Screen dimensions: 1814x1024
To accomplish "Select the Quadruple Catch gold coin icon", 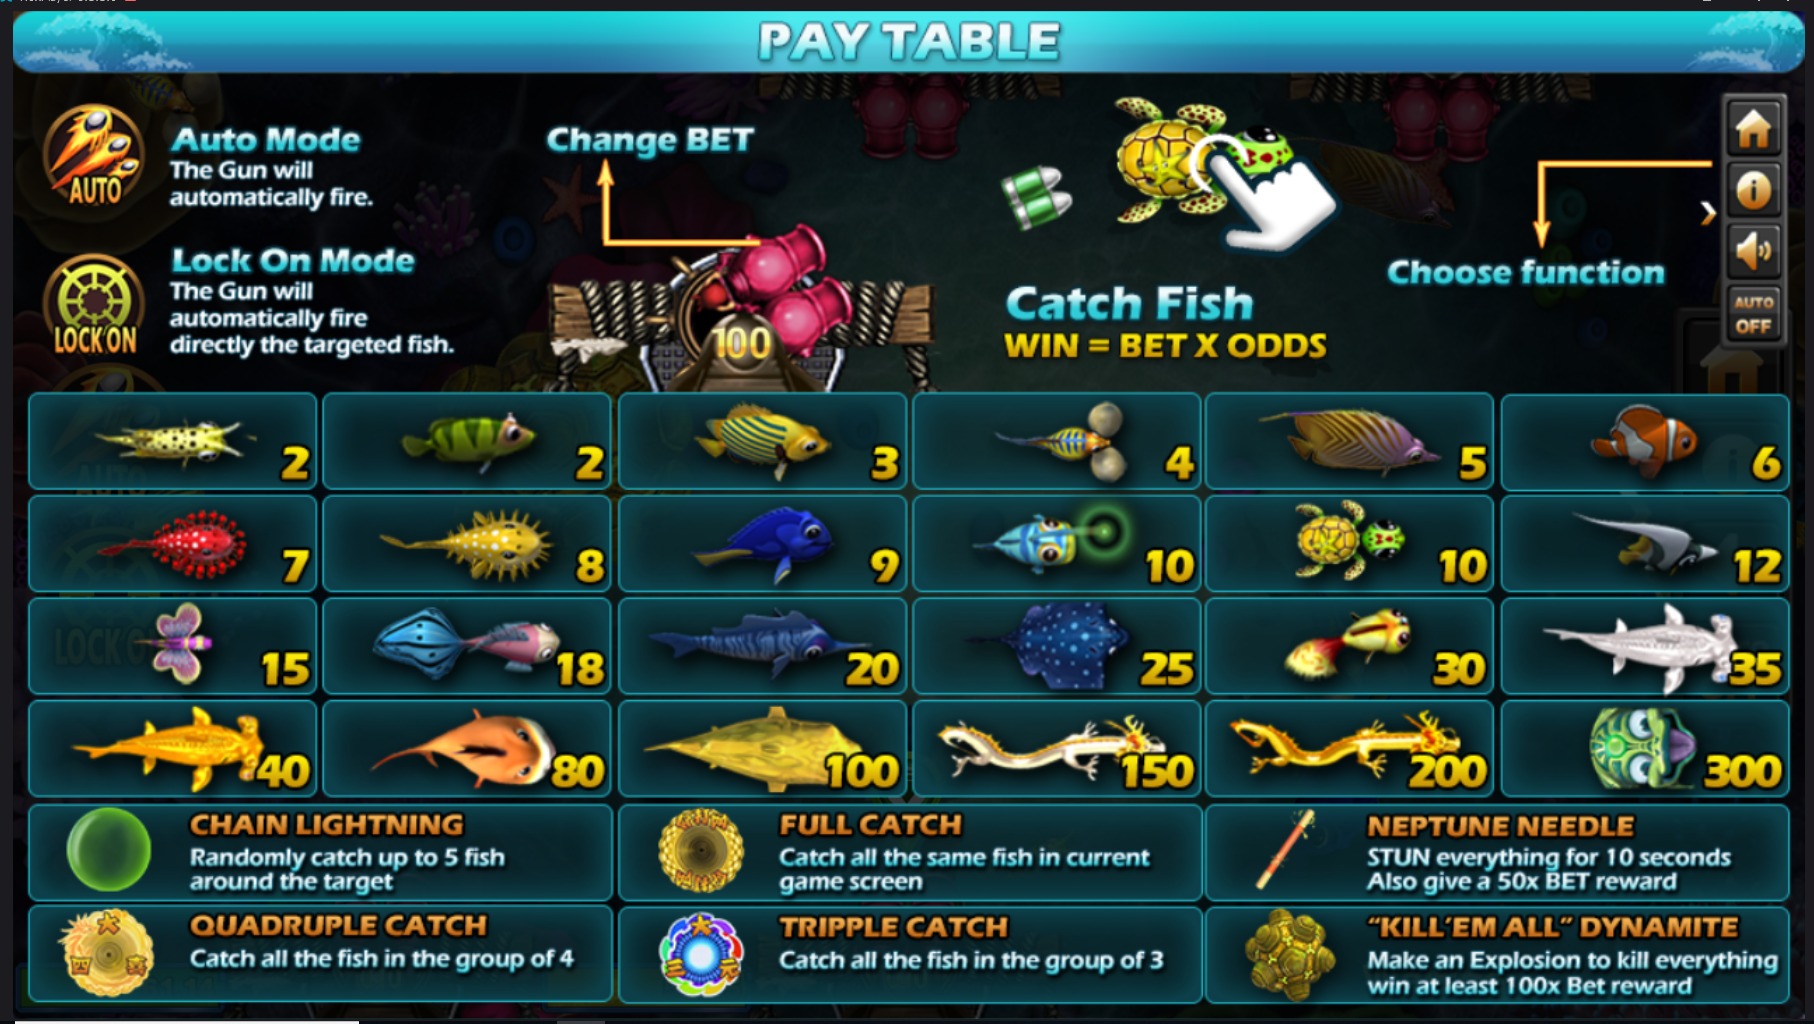I will coord(108,953).
